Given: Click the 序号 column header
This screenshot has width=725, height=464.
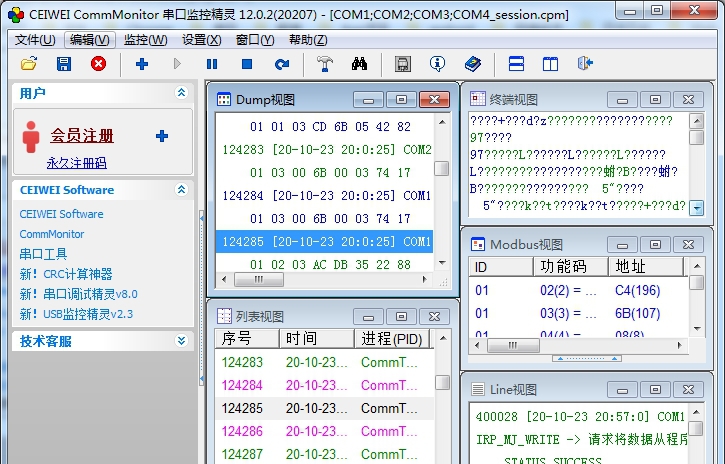Looking at the screenshot, I should (x=247, y=338).
